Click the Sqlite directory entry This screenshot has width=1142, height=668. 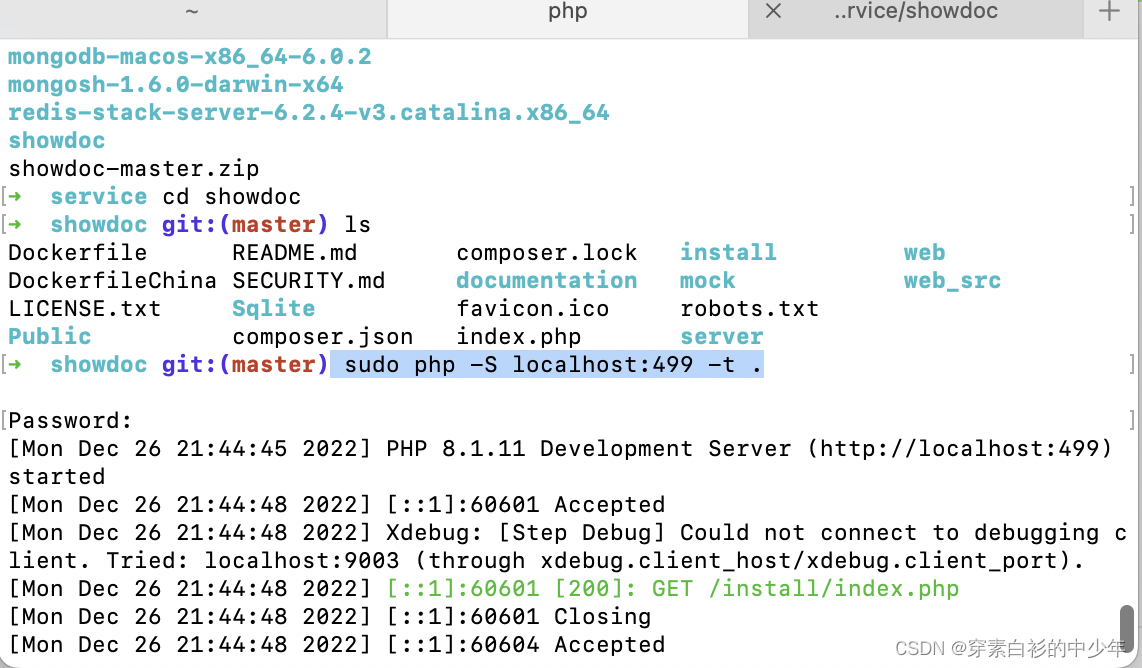273,308
